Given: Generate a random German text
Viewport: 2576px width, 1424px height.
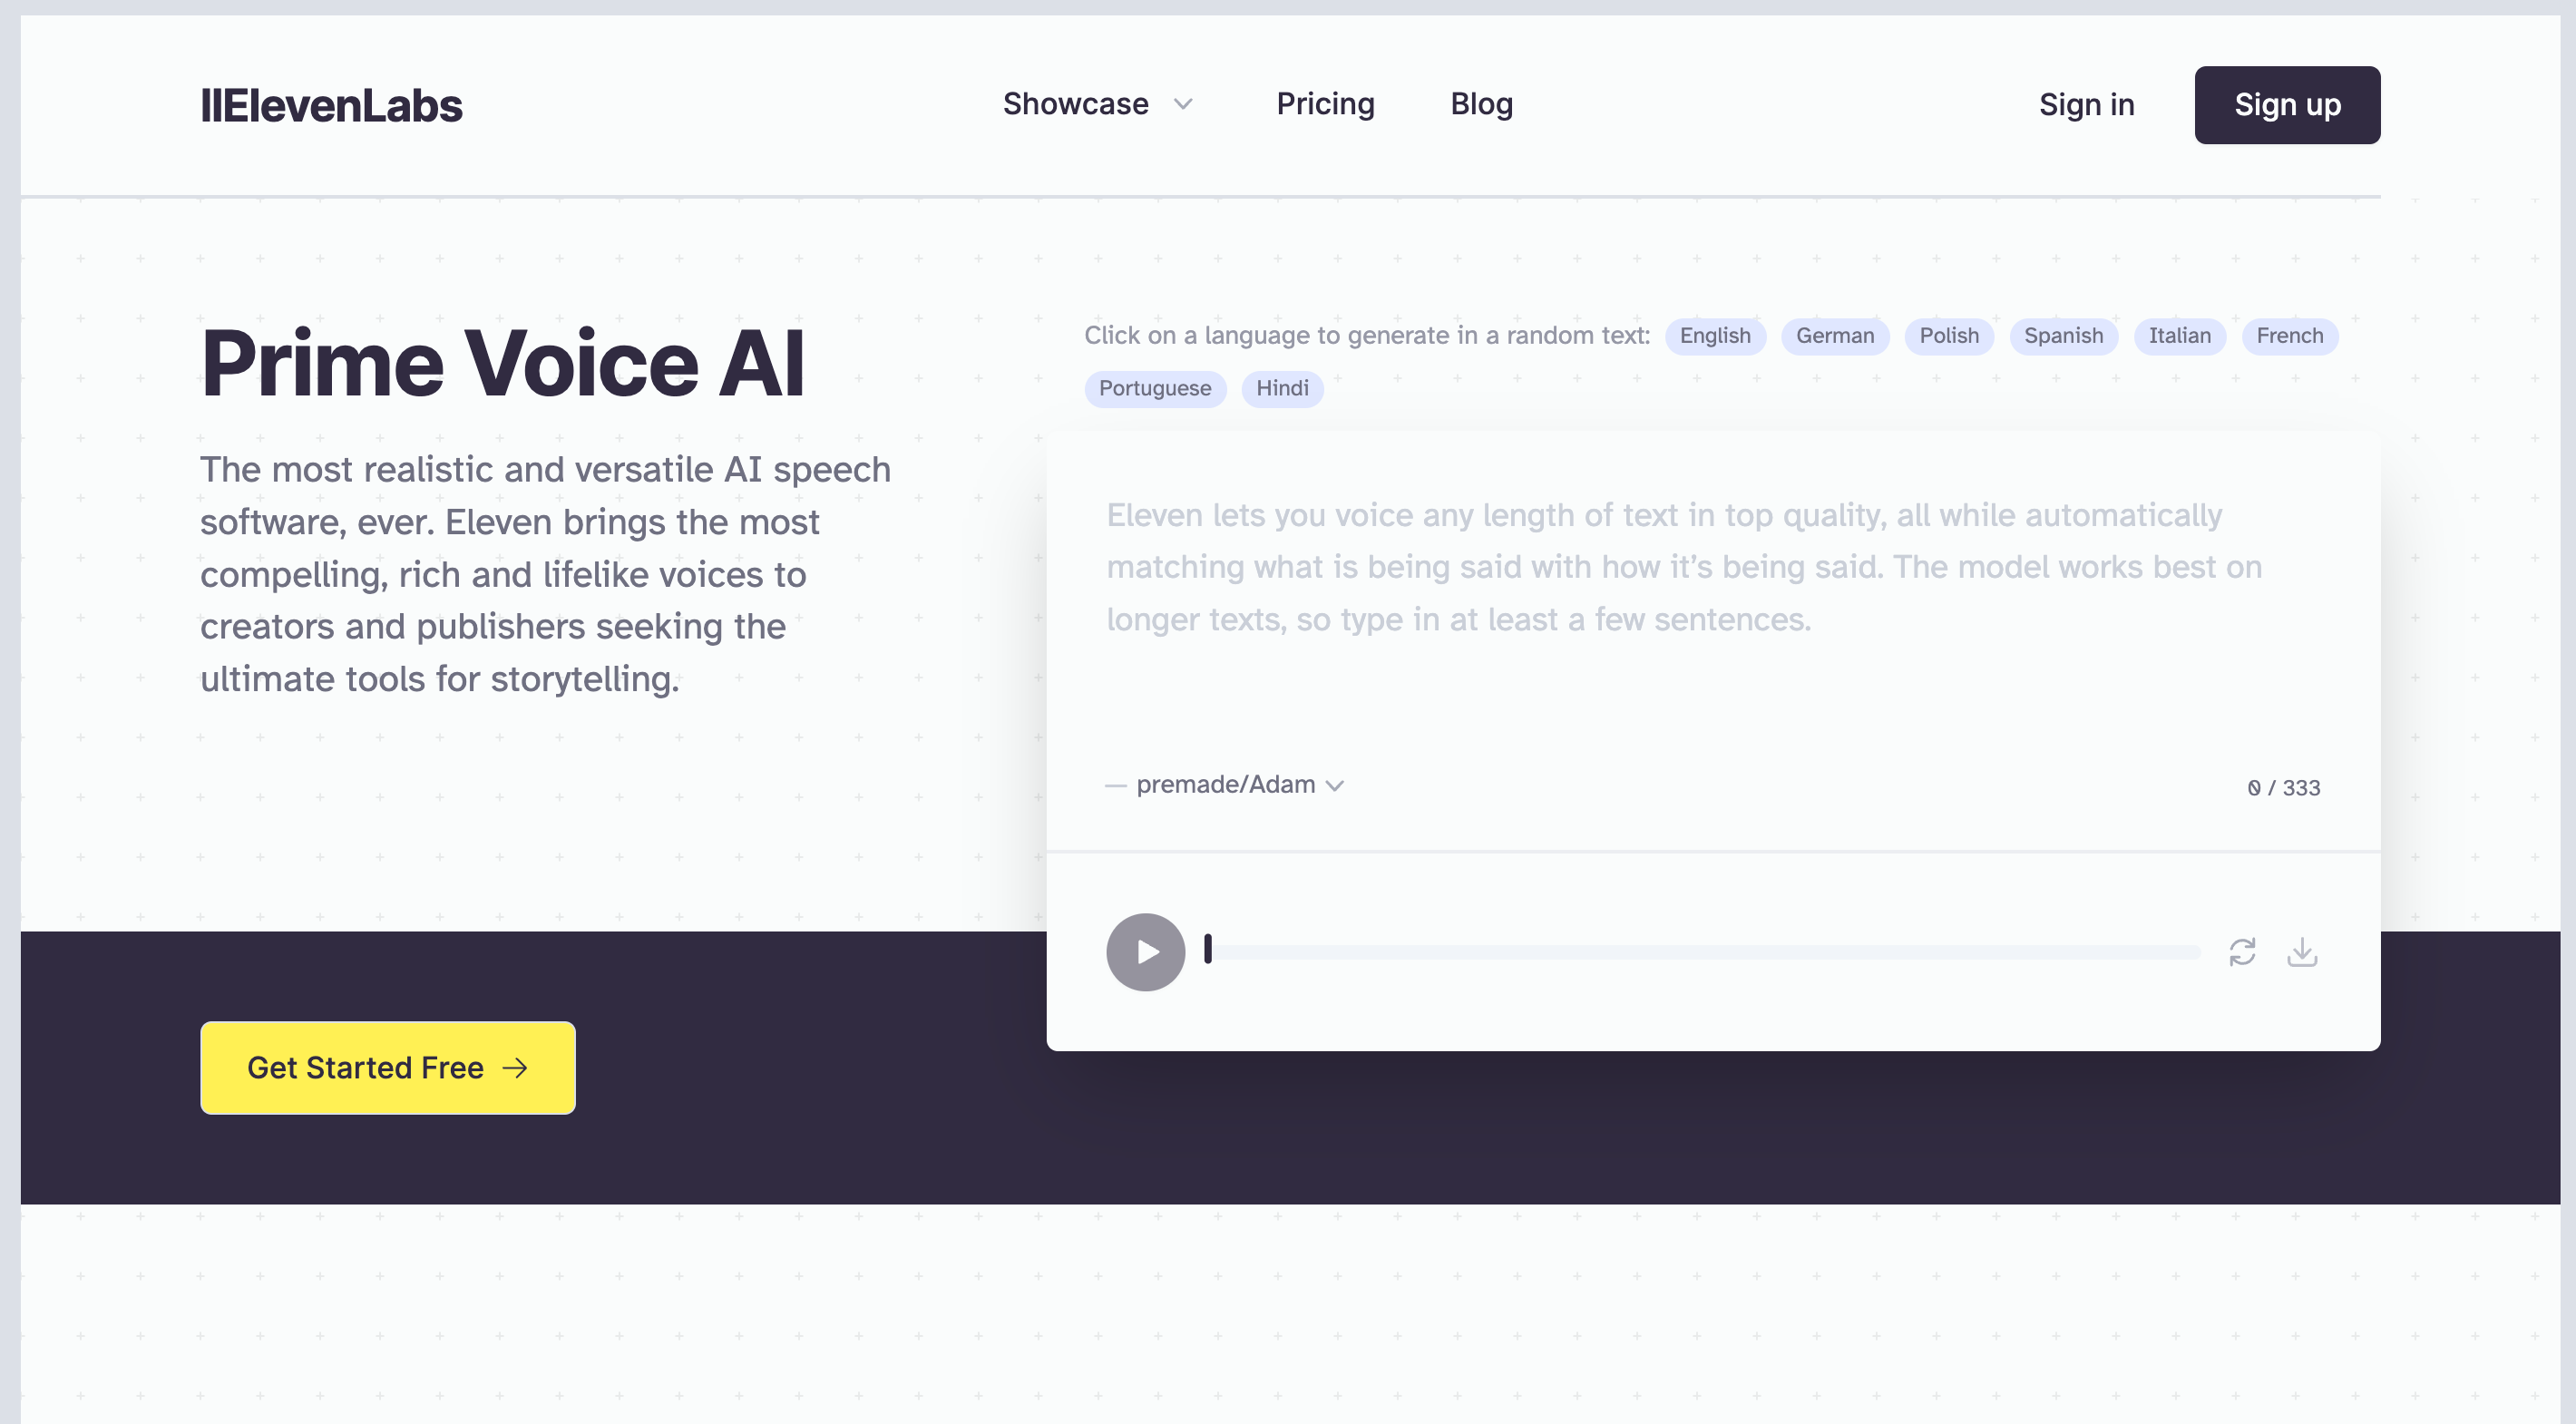Looking at the screenshot, I should click(x=1834, y=336).
